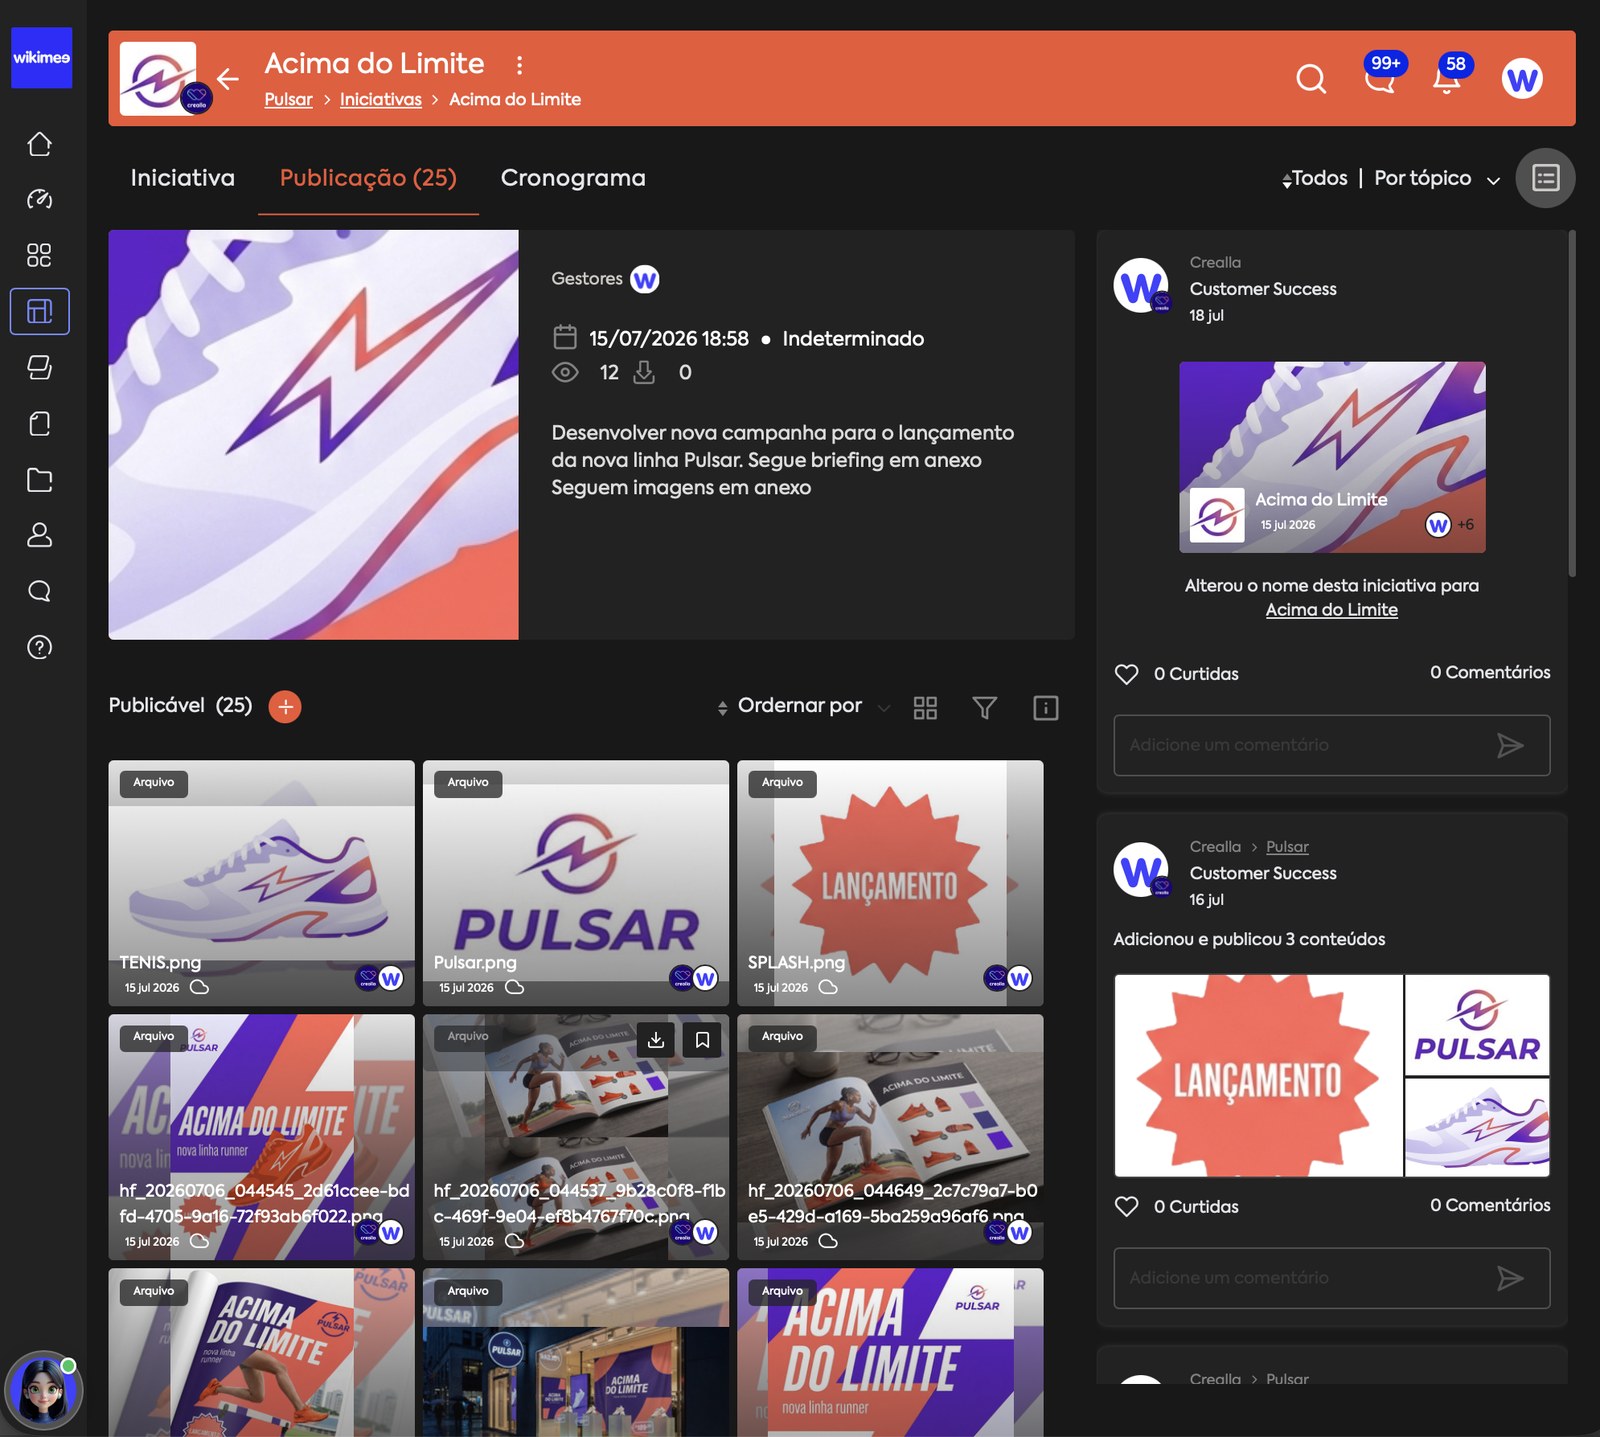
Task: Add new publishable content with plus button
Action: click(285, 706)
